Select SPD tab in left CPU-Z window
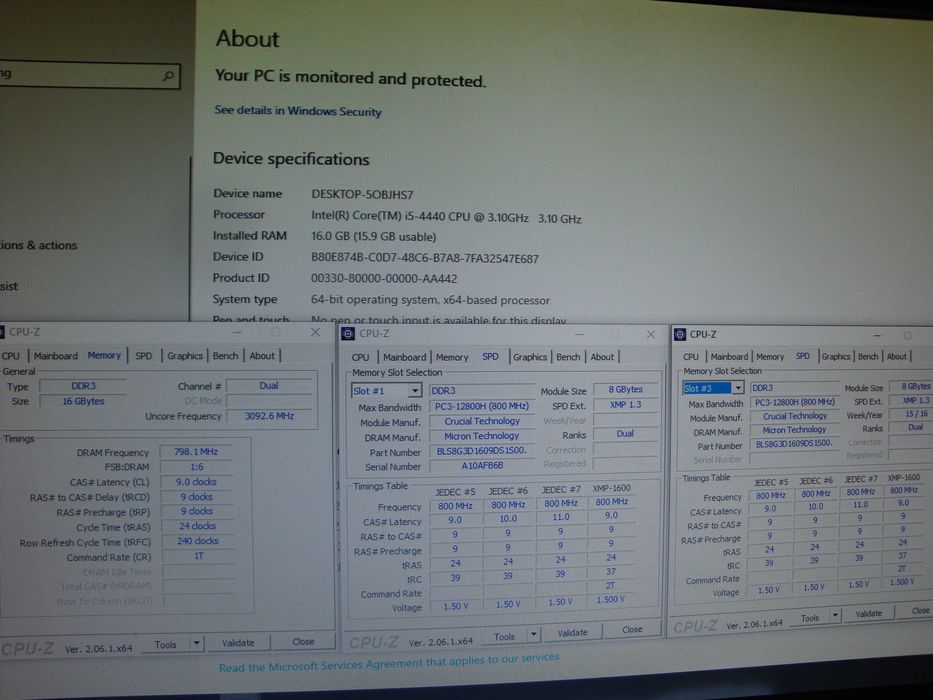This screenshot has width=933, height=700. click(143, 355)
